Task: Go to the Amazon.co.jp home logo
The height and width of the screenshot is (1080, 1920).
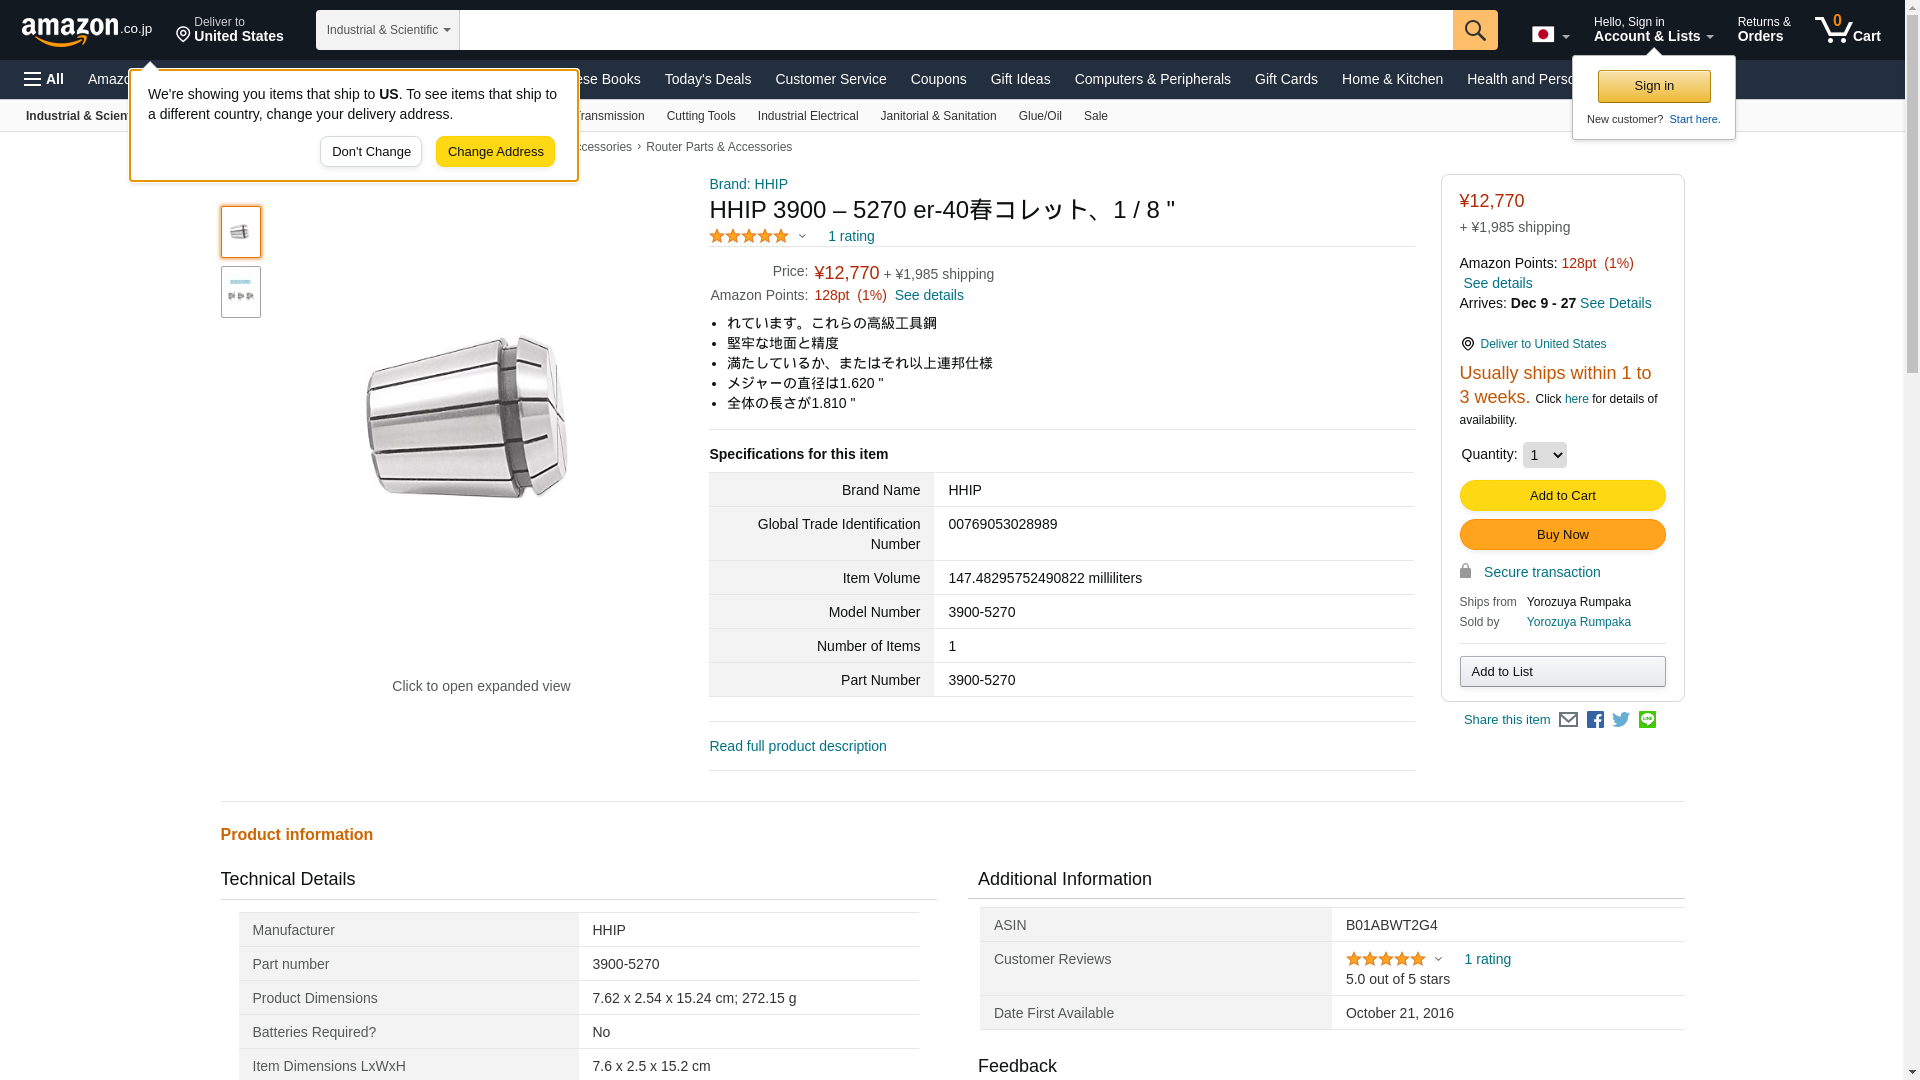Action: (x=86, y=31)
